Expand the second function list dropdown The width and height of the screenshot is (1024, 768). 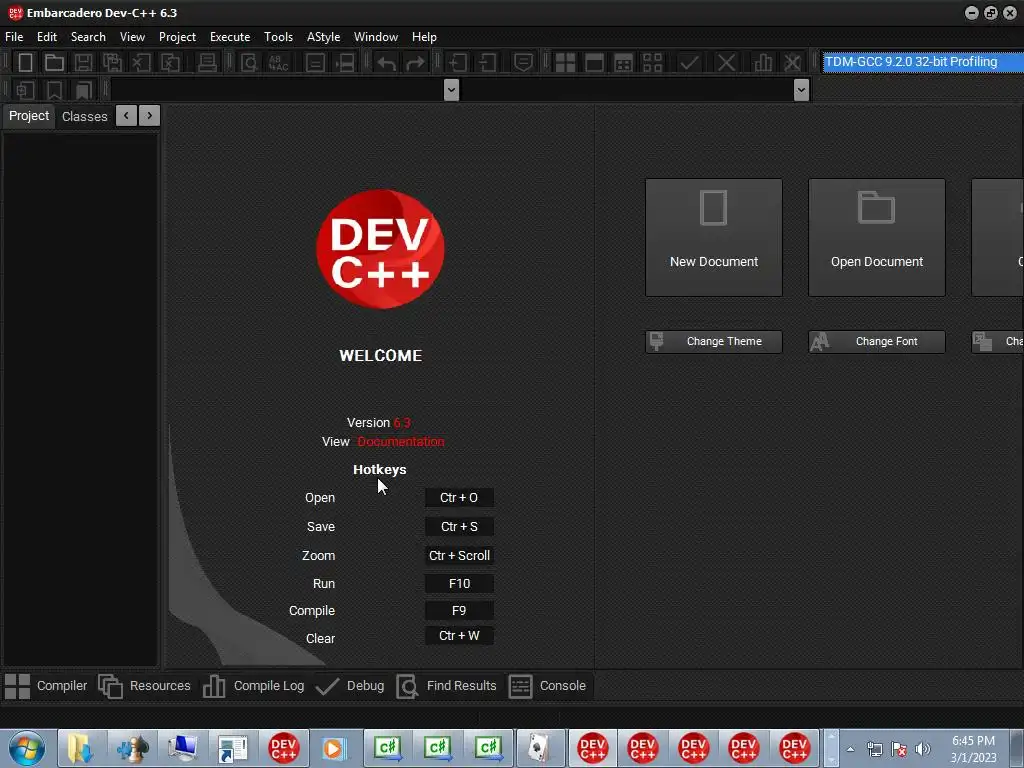801,90
